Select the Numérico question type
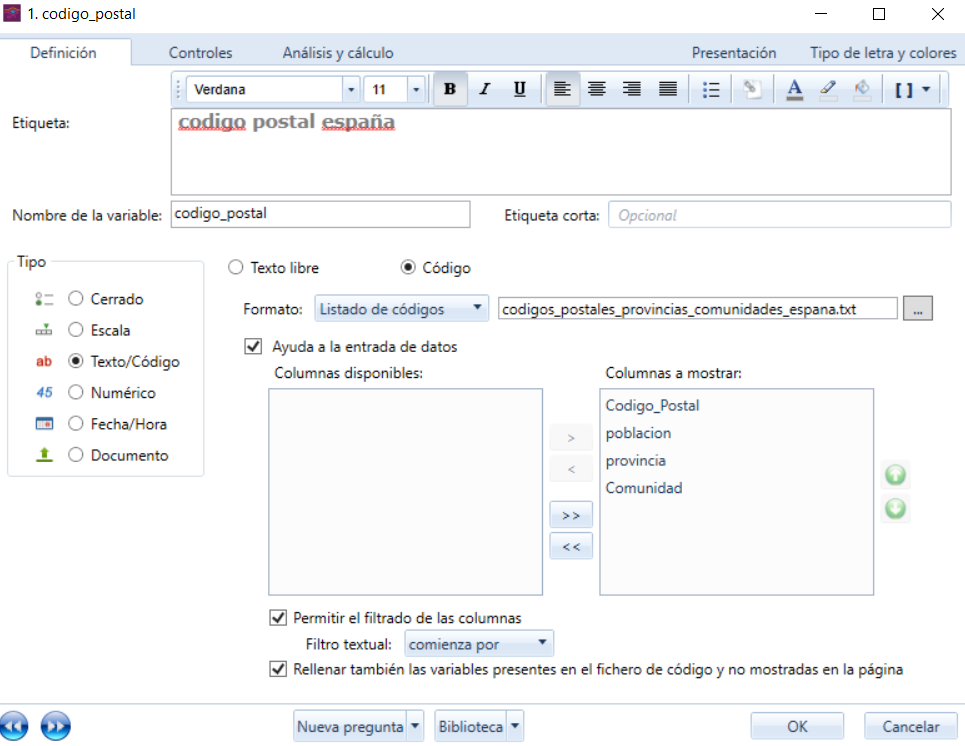 coord(76,392)
